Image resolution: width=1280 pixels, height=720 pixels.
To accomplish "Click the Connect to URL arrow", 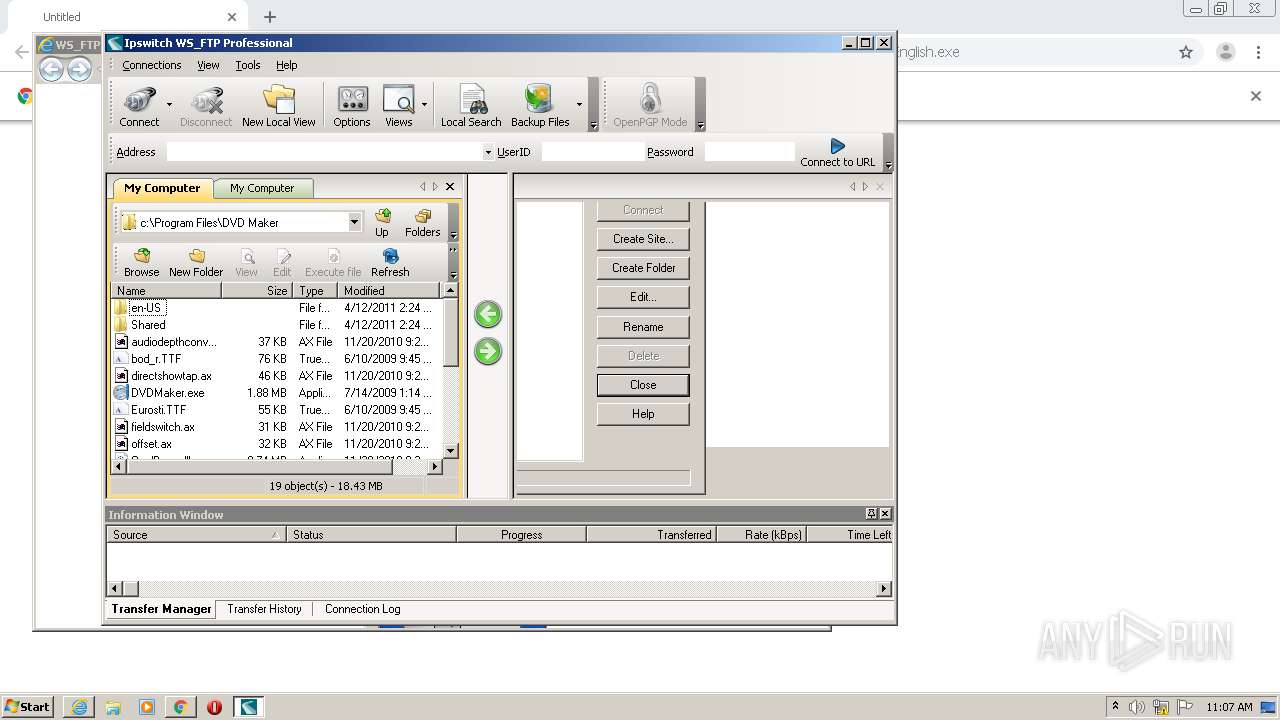I will (x=837, y=146).
